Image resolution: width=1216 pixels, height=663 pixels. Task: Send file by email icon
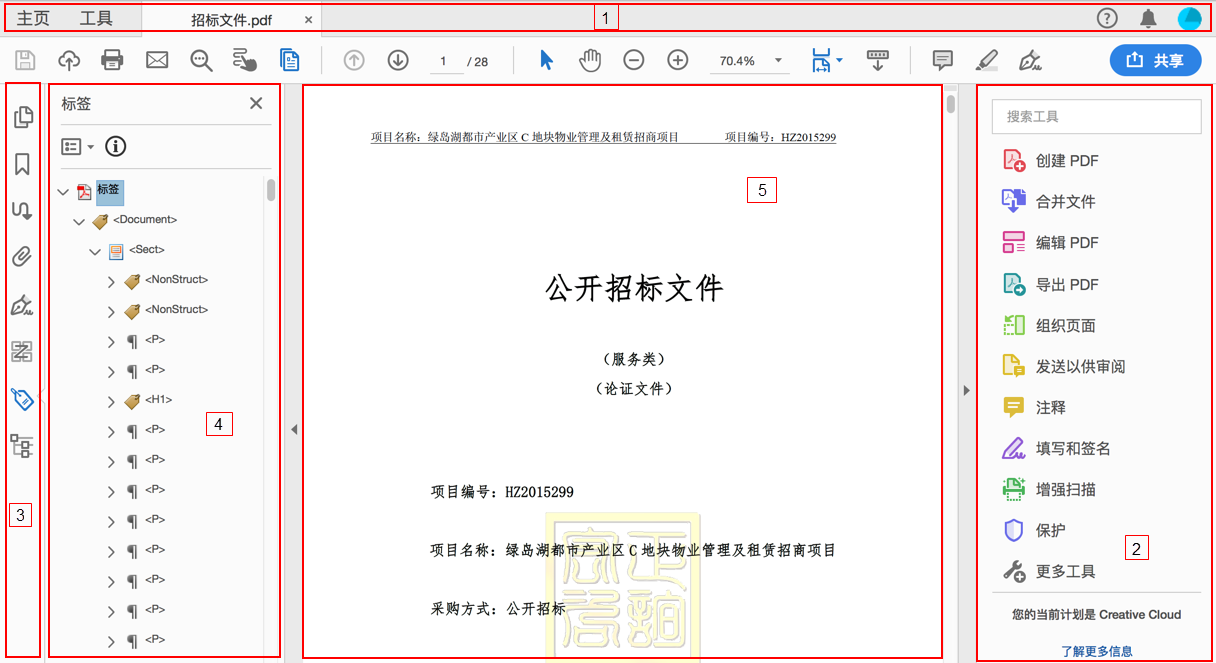tap(157, 60)
